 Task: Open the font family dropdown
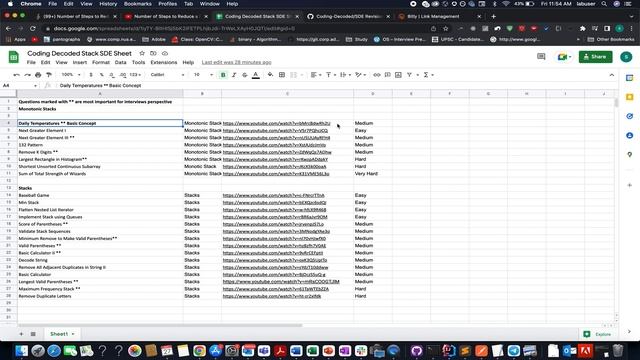click(x=167, y=75)
